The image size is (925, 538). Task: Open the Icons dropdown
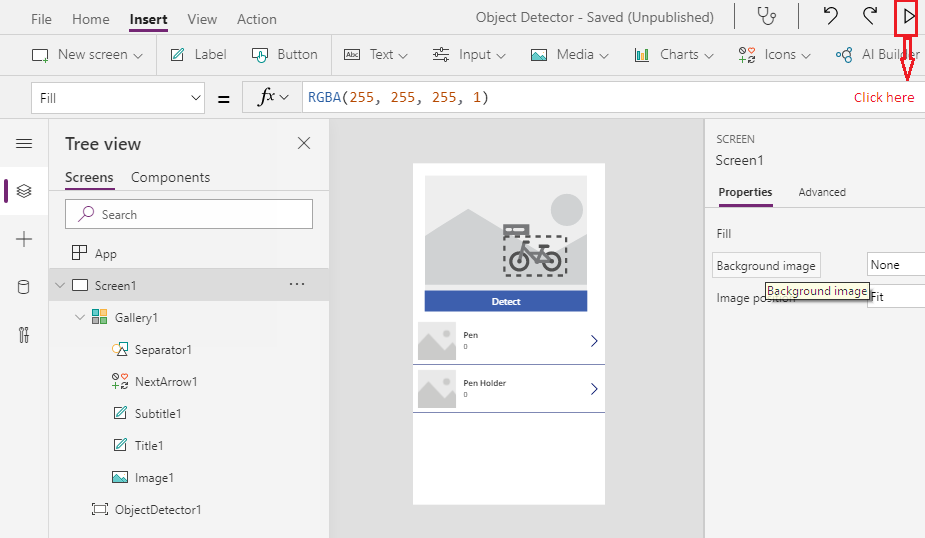[x=775, y=55]
